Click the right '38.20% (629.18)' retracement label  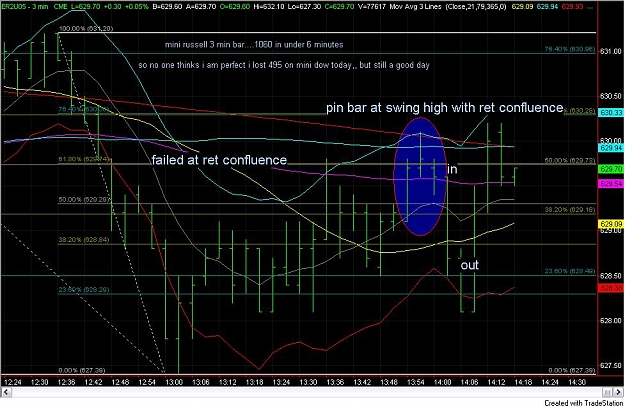[x=570, y=210]
